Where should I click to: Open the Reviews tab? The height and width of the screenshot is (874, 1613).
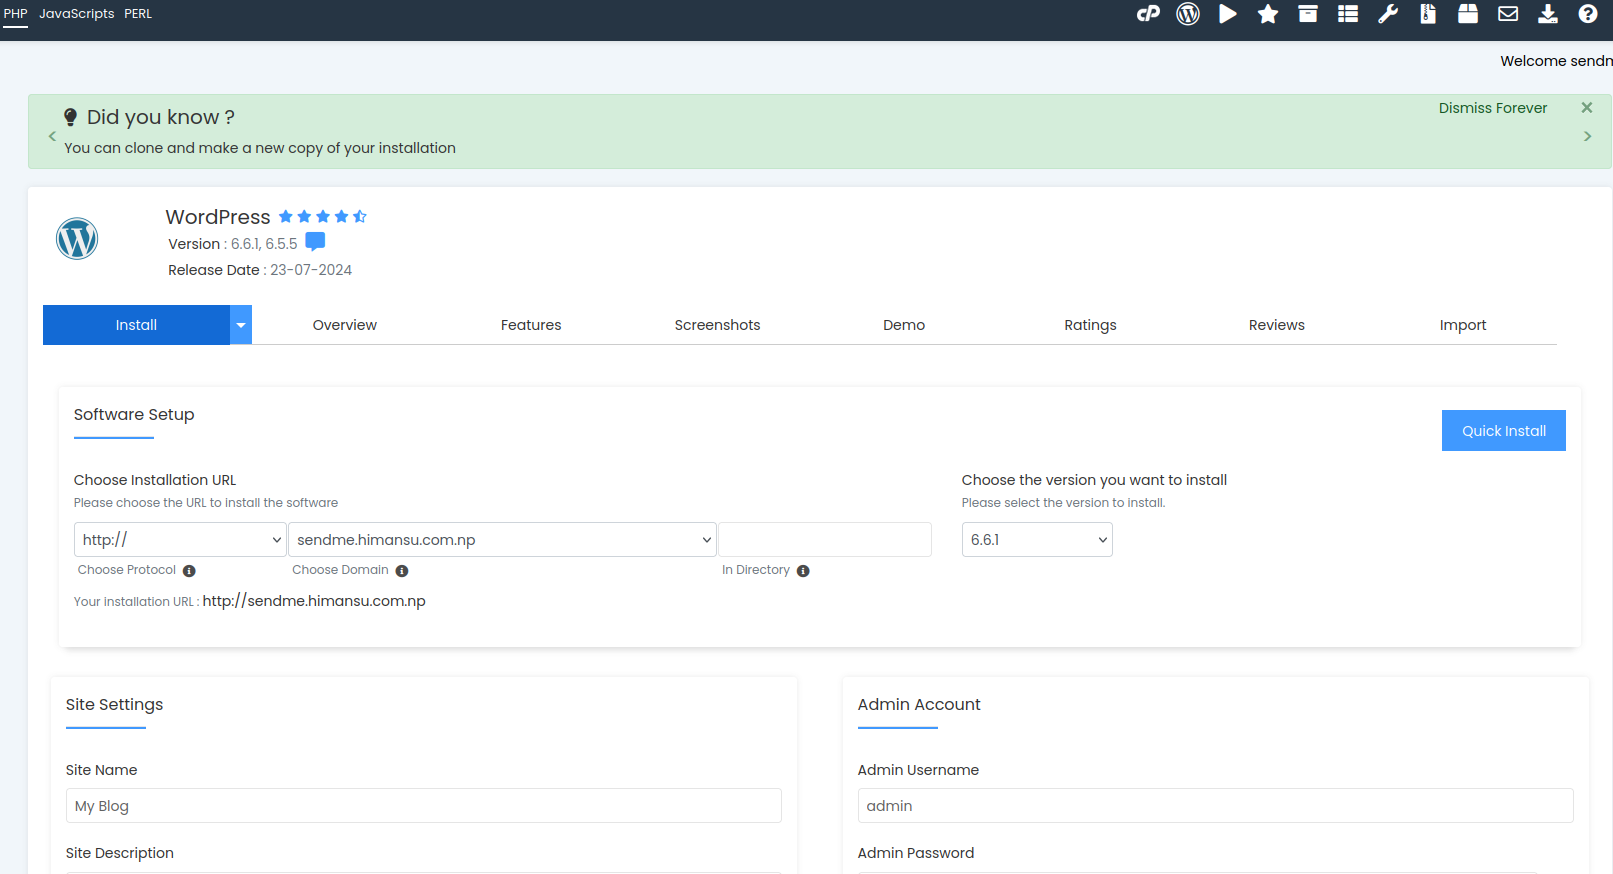click(x=1277, y=325)
